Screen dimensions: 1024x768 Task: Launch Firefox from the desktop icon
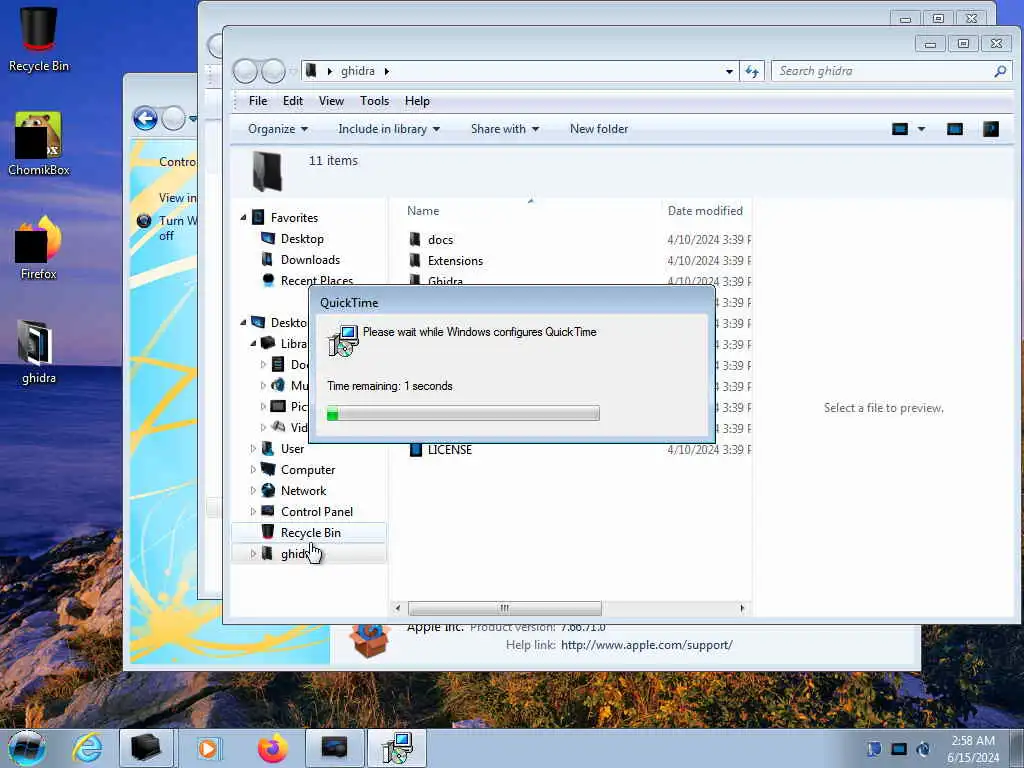pyautogui.click(x=39, y=248)
